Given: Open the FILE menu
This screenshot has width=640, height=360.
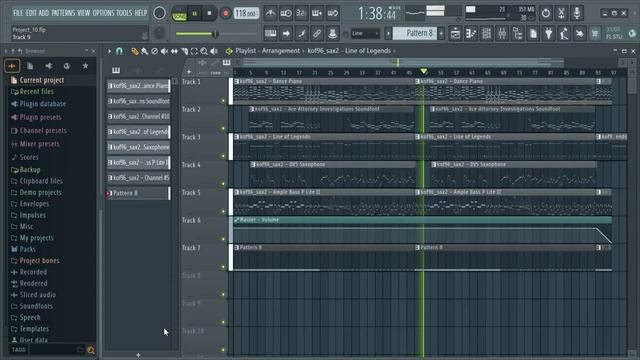Looking at the screenshot, I should point(18,13).
